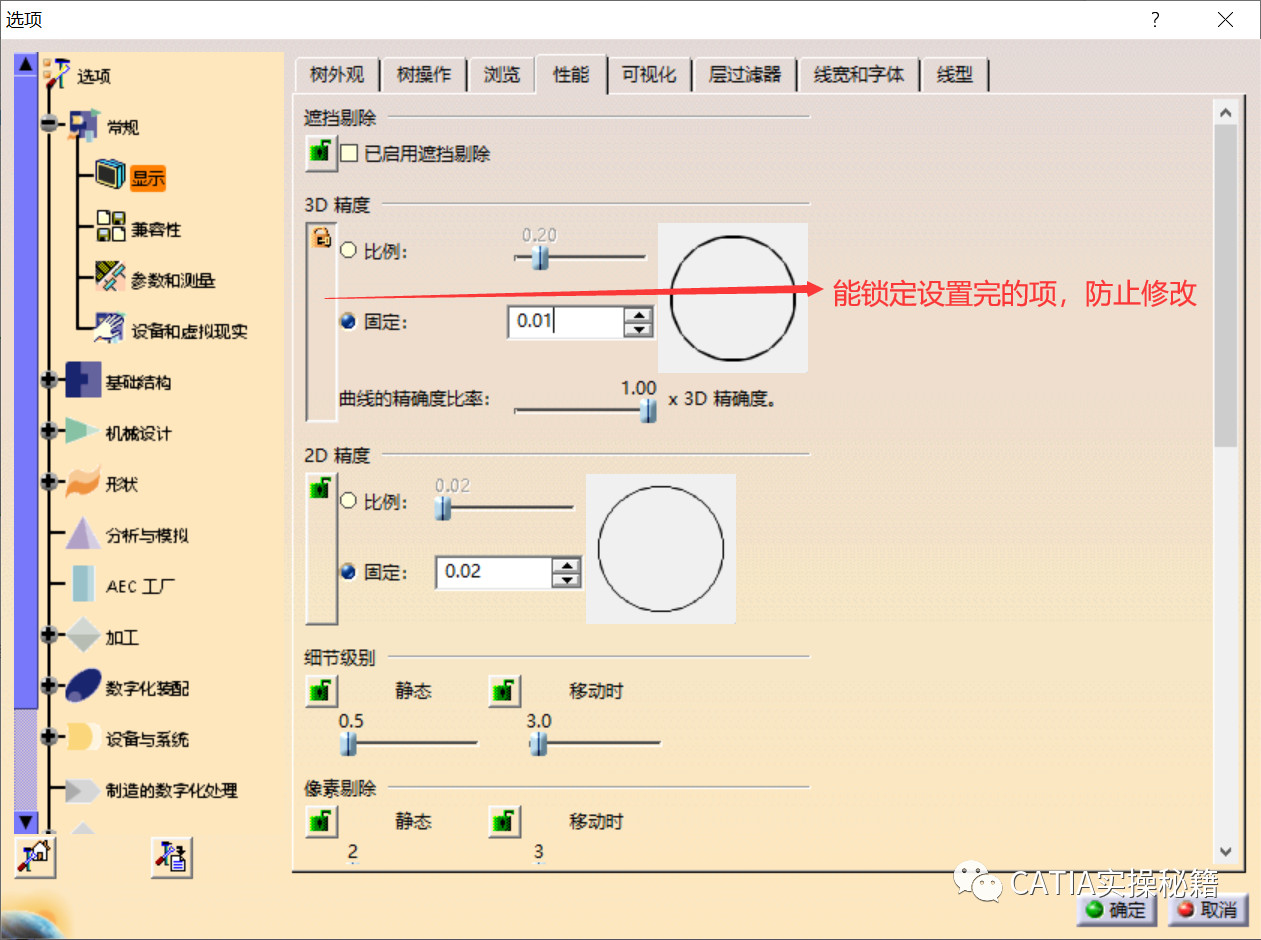
Task: Click the up stepper arrow beside 0.01 field
Action: 640,314
